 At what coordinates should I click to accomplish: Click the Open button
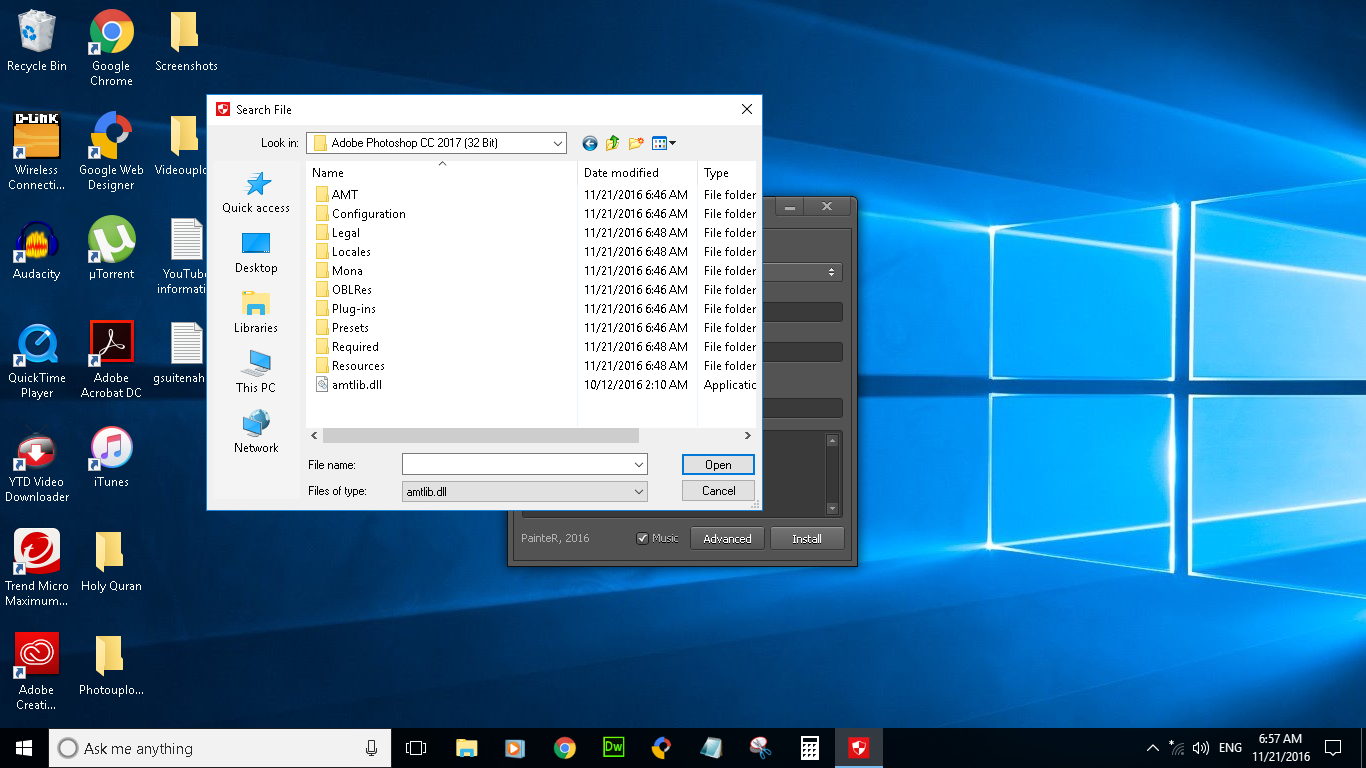point(718,465)
